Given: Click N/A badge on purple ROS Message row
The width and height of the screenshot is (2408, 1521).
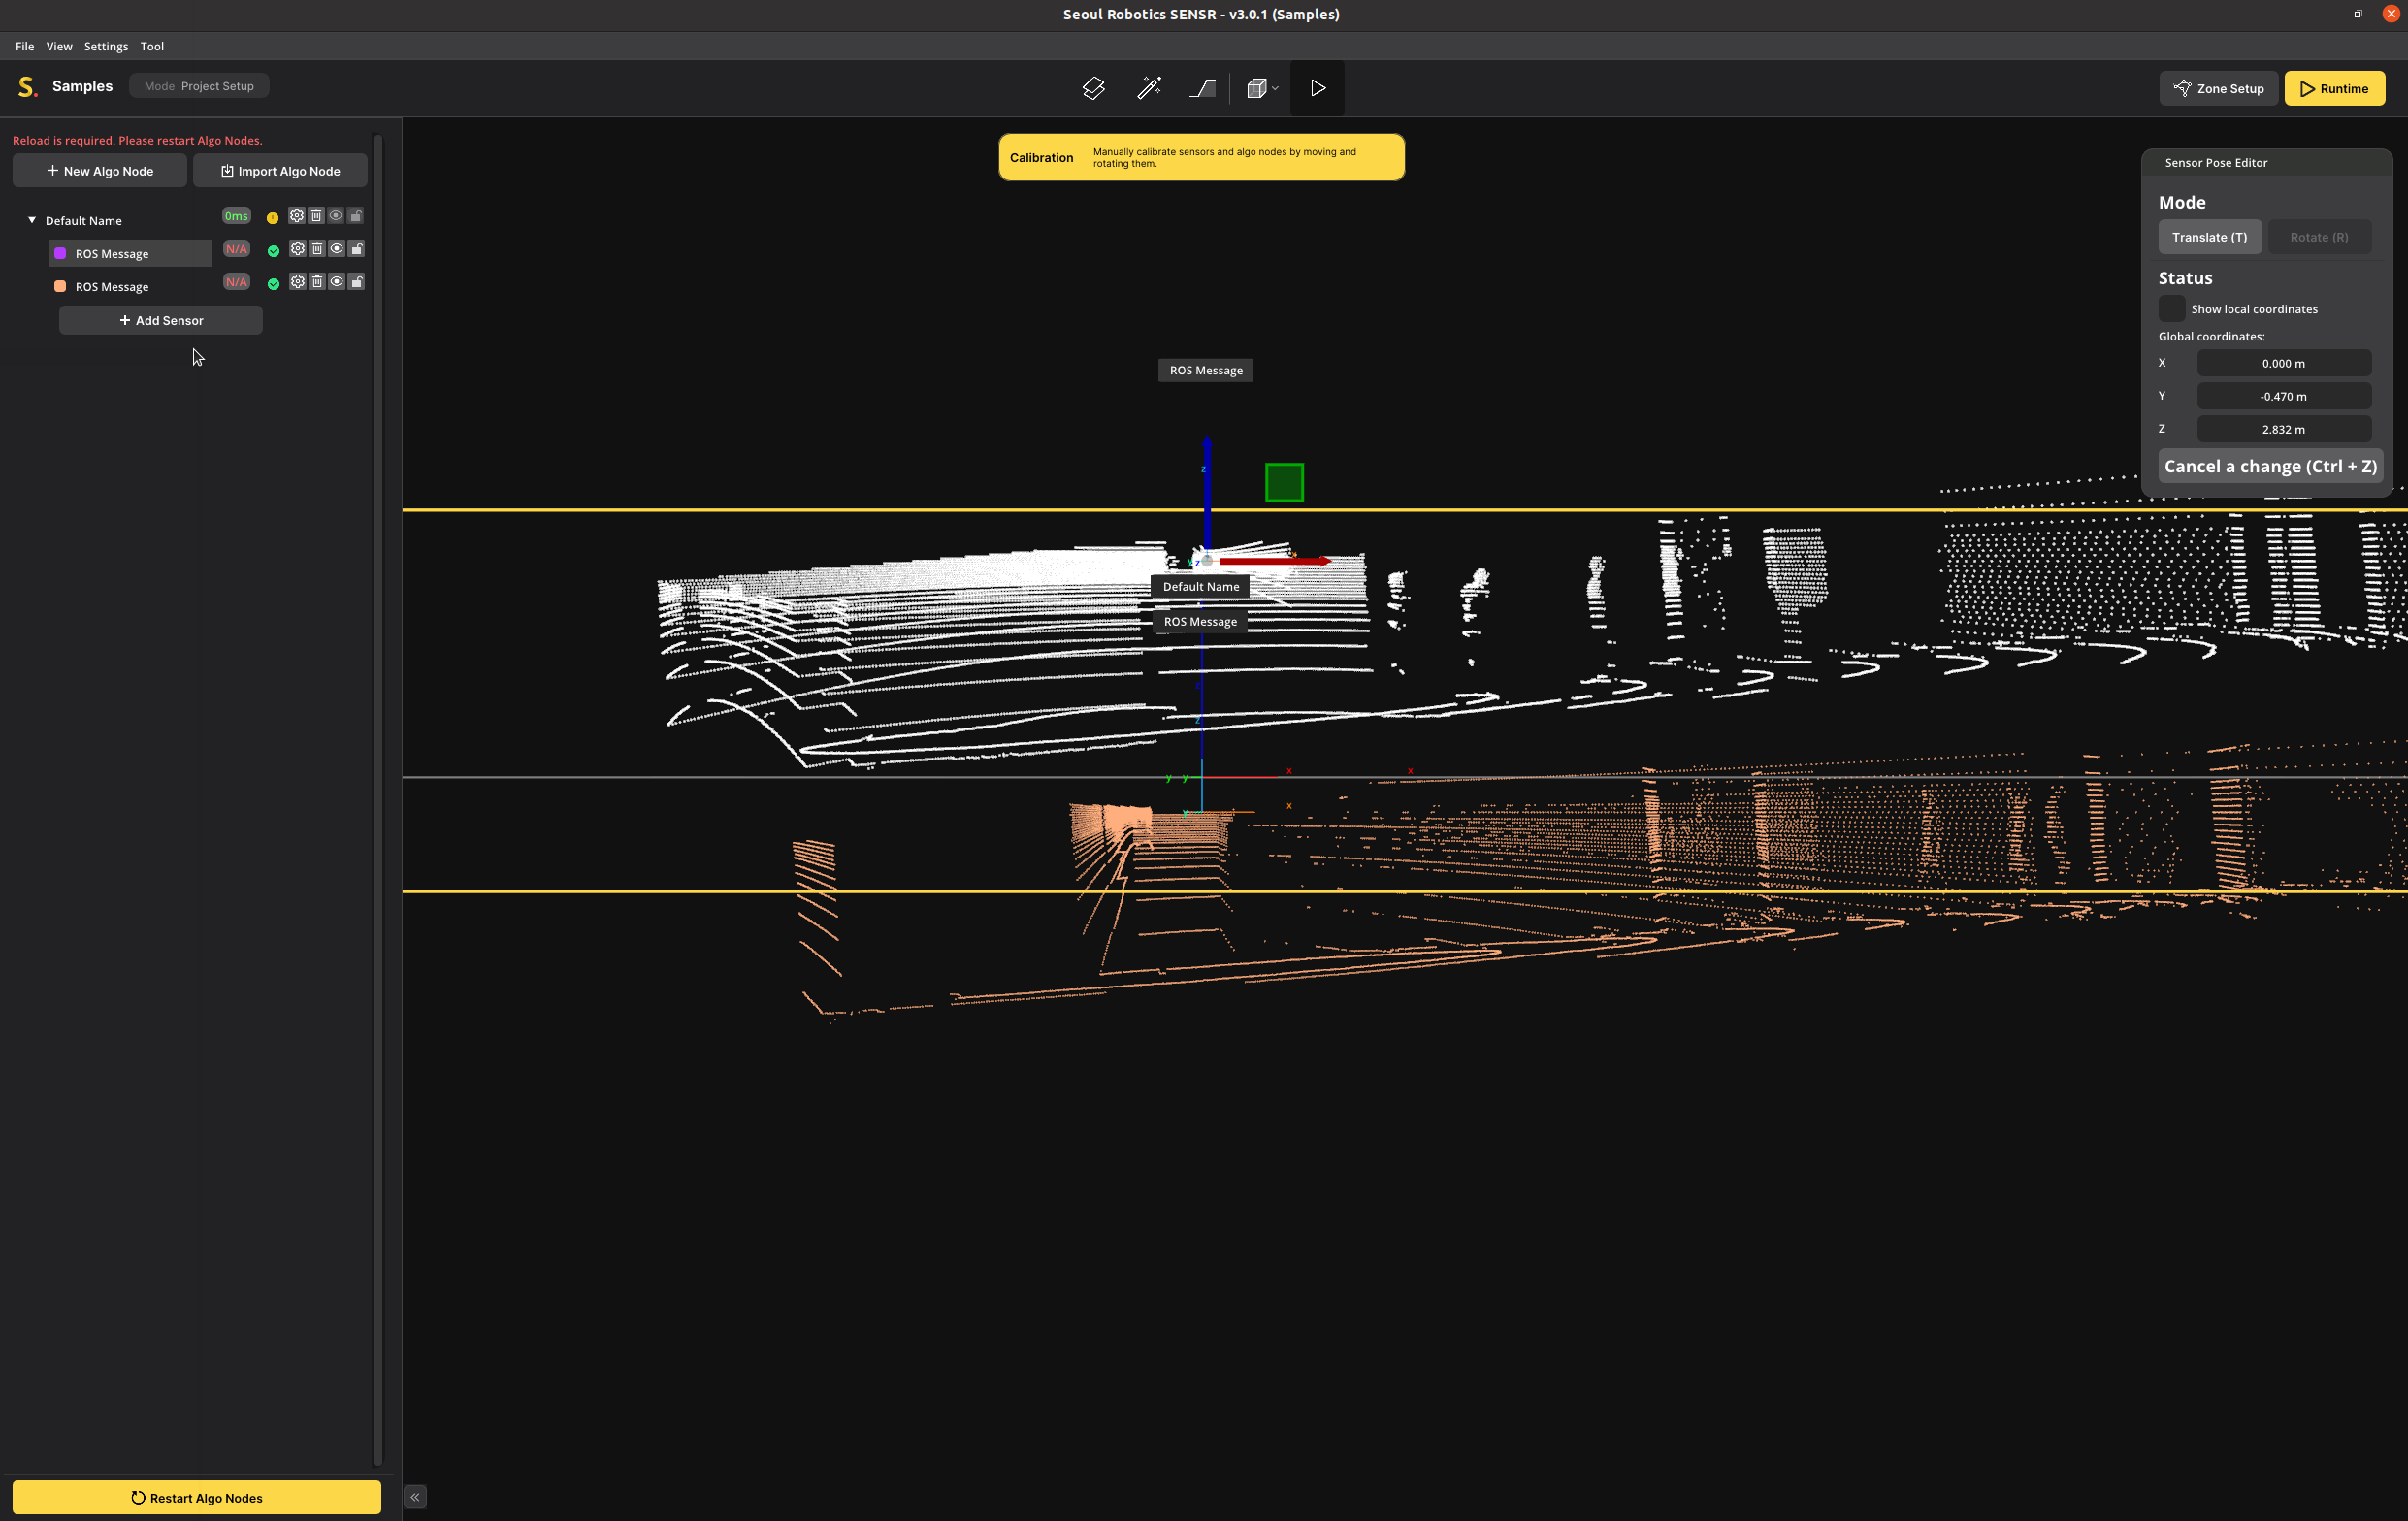Looking at the screenshot, I should (x=236, y=249).
